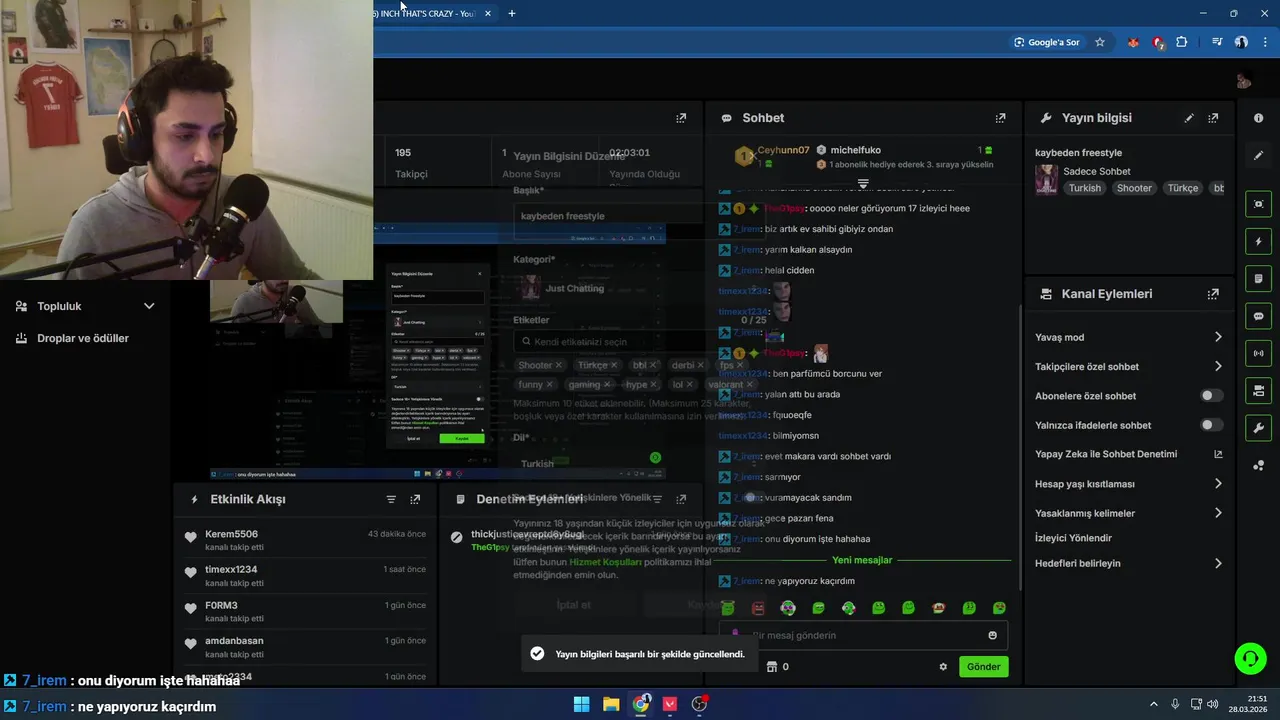Click Ceyhunn07 in chat leaderboard
Viewport: 1280px width, 720px height.
[783, 150]
